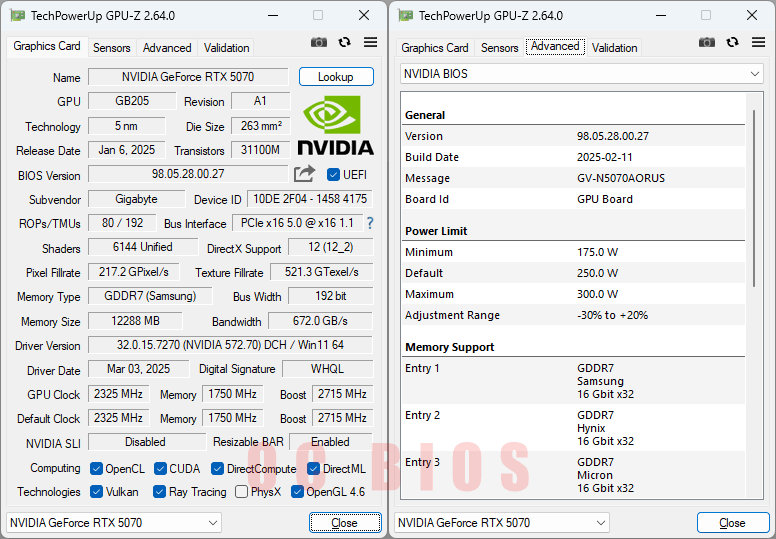Click the NVIDIA logo image
Screen dimensions: 776x539
click(x=336, y=125)
